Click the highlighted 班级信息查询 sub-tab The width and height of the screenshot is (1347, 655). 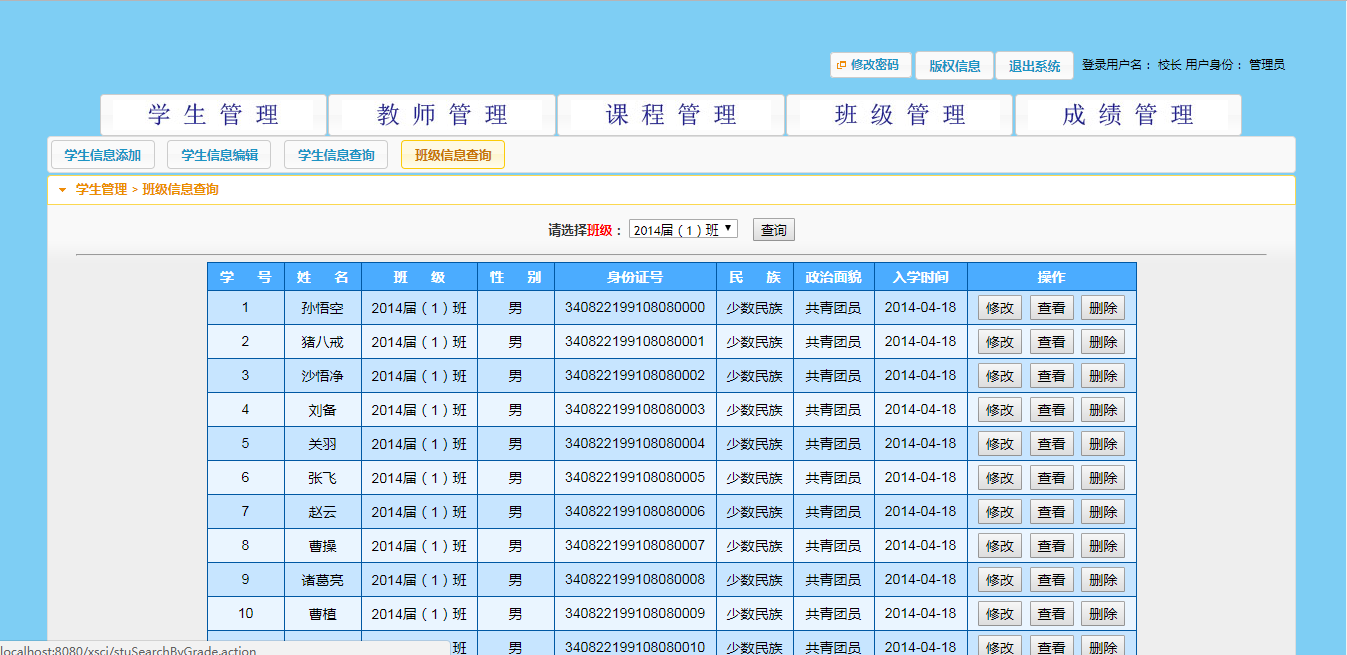[453, 155]
